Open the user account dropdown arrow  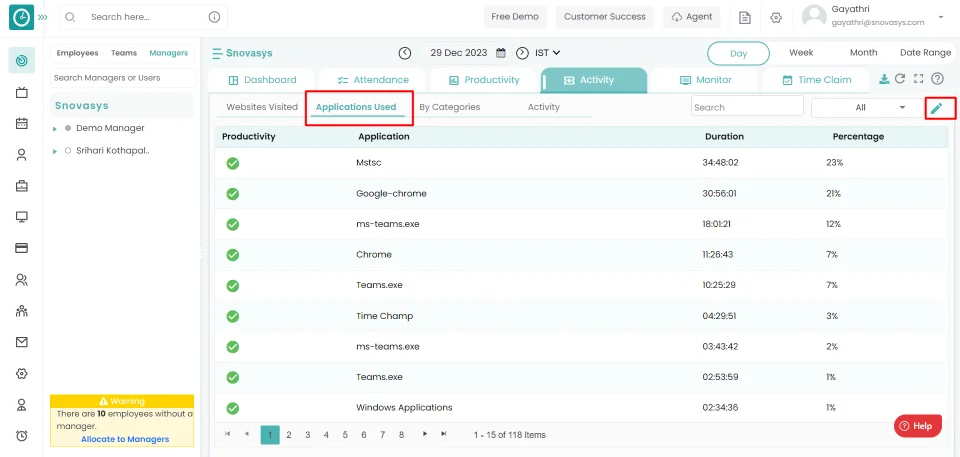click(941, 17)
